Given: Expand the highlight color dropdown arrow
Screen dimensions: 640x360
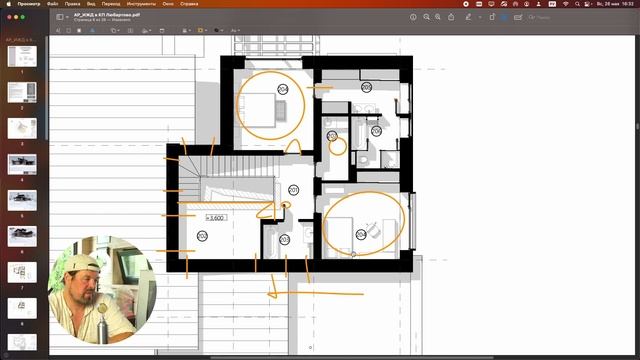Looking at the screenshot, I should [480, 17].
